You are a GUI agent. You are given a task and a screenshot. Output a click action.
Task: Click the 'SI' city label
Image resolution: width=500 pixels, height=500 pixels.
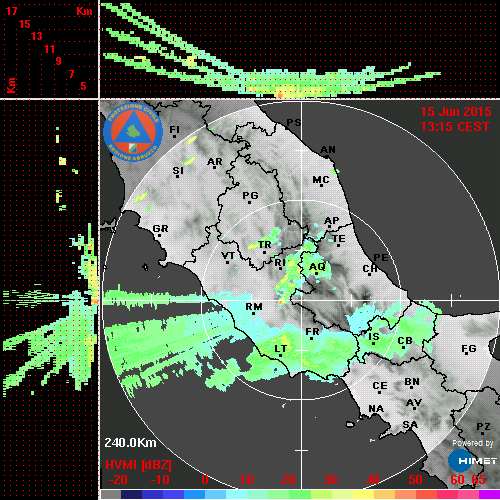pyautogui.click(x=178, y=171)
